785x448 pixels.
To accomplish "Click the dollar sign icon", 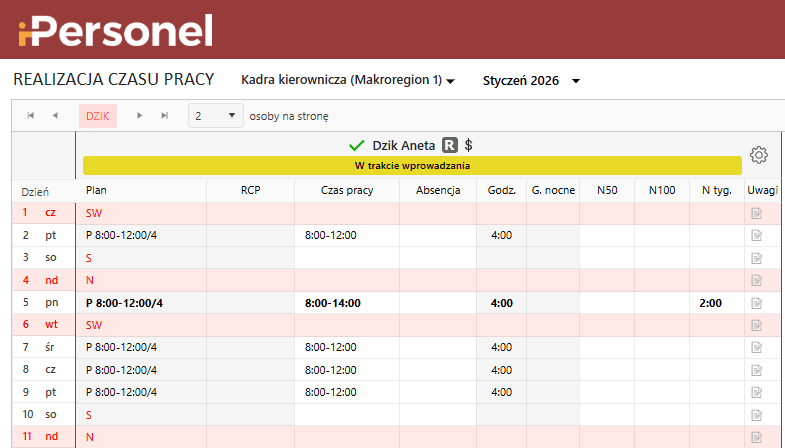I will tap(469, 145).
